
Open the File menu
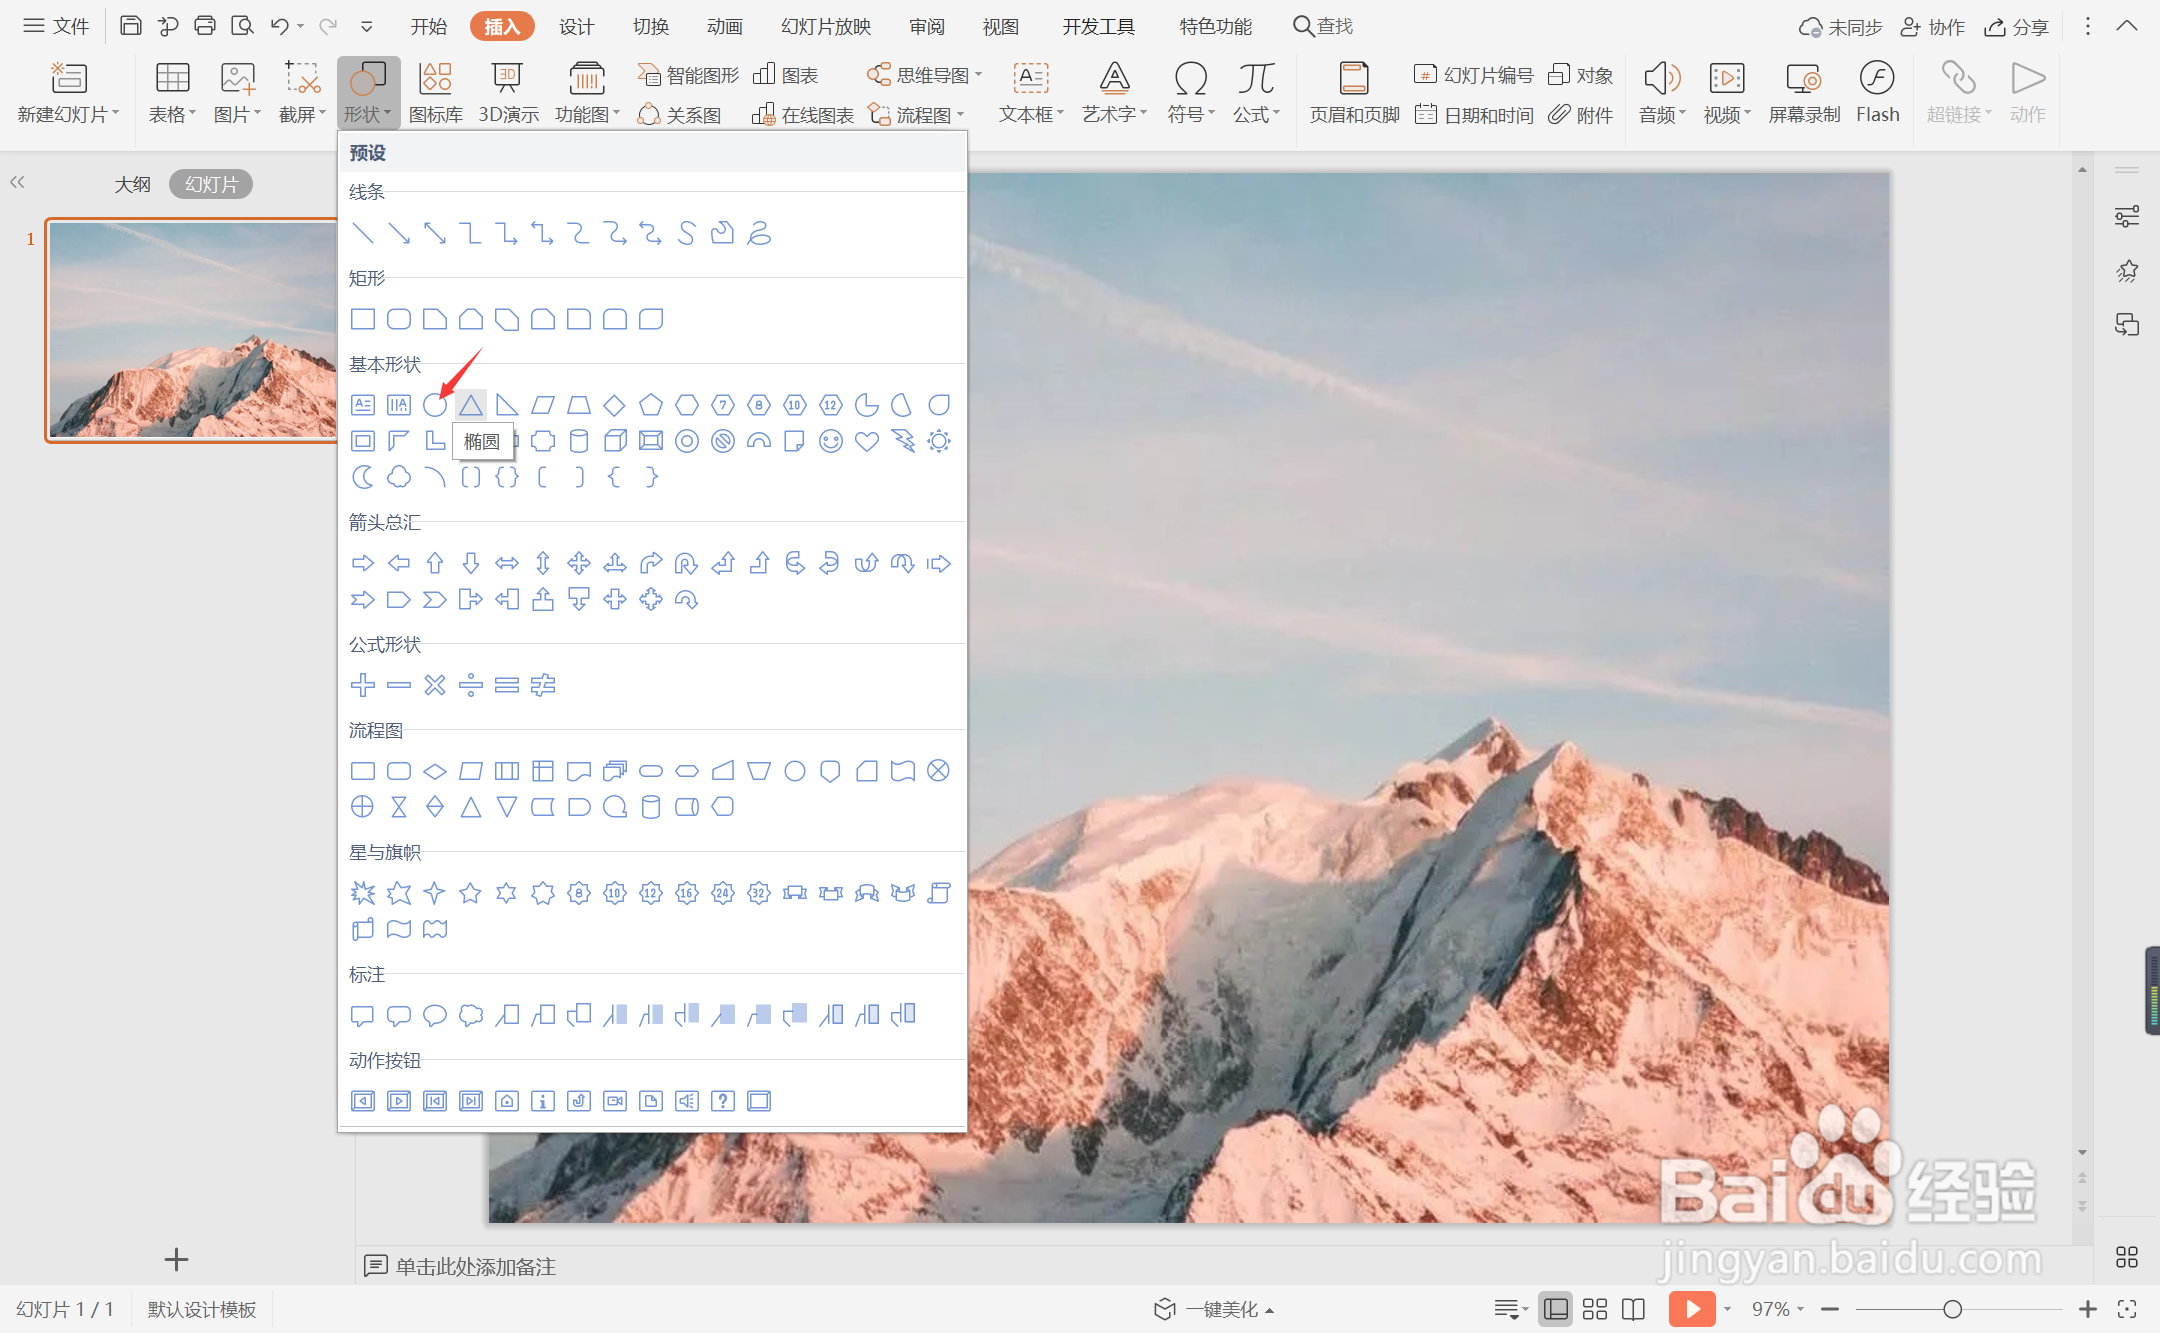(x=56, y=26)
